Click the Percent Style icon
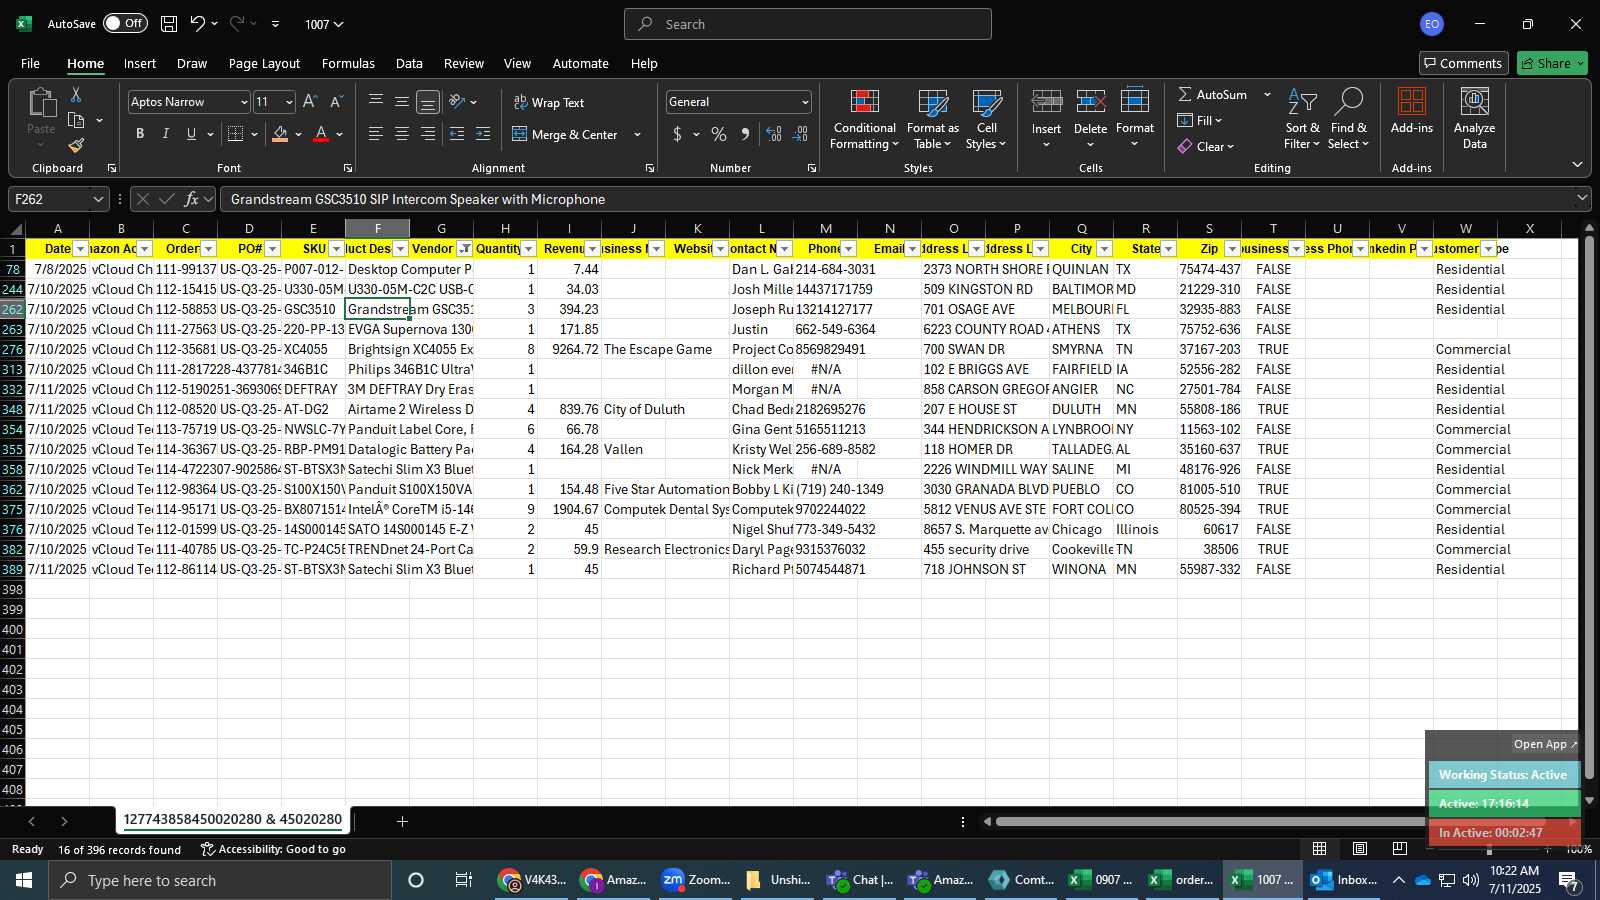Screen dimensions: 1600x900 coord(719,134)
